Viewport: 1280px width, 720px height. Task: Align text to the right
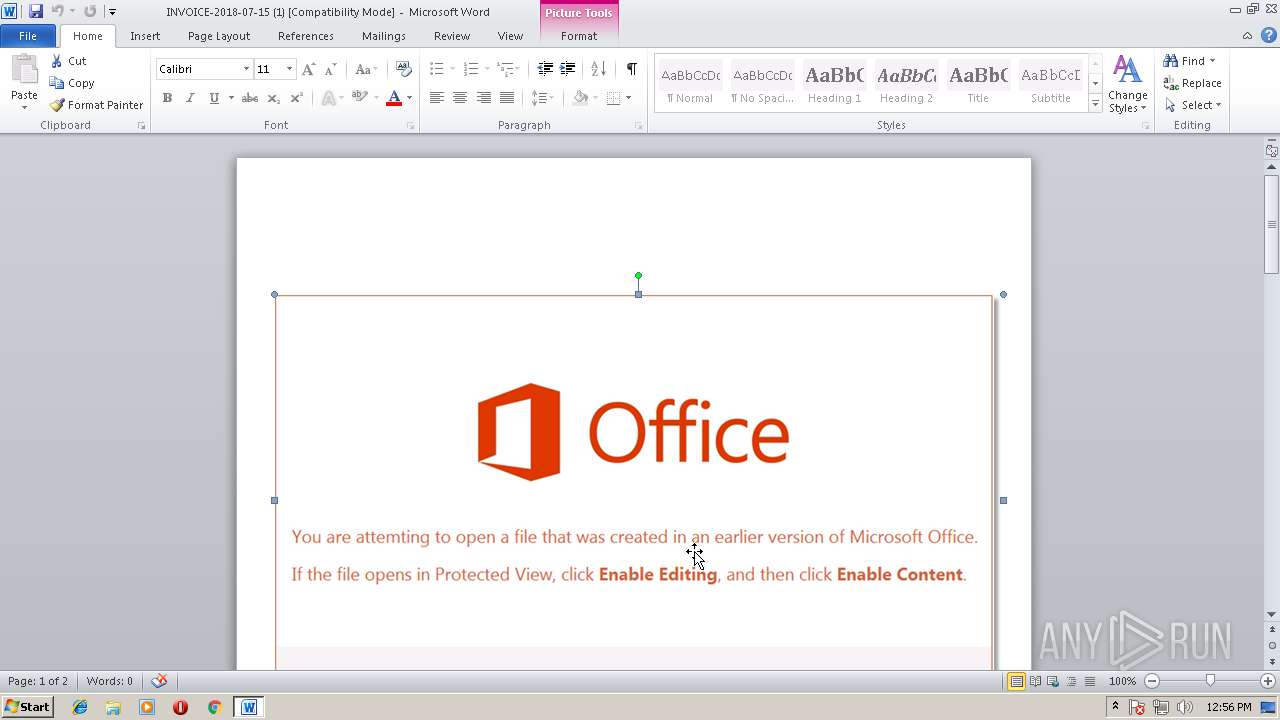[x=483, y=98]
